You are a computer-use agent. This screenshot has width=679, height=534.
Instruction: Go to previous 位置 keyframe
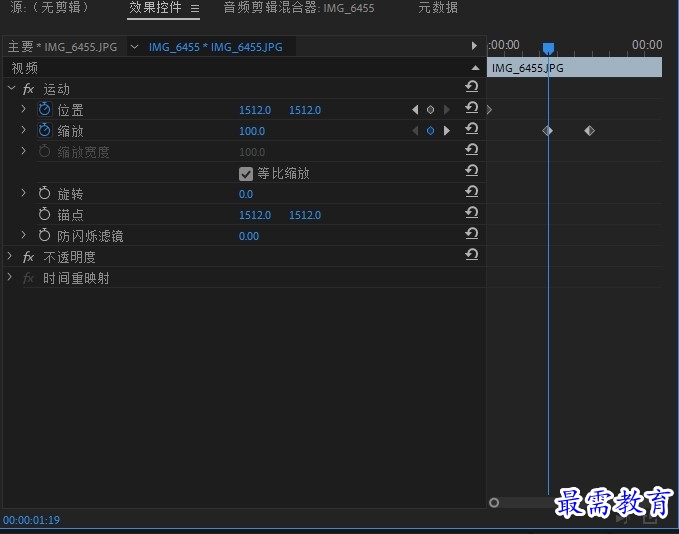point(415,110)
